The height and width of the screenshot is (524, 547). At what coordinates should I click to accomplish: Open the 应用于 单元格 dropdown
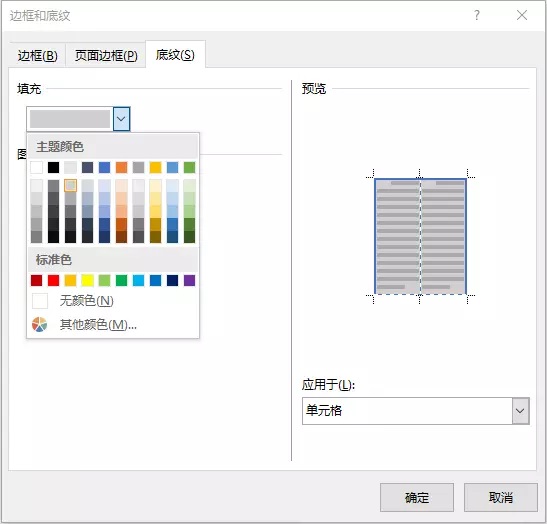pyautogui.click(x=415, y=411)
